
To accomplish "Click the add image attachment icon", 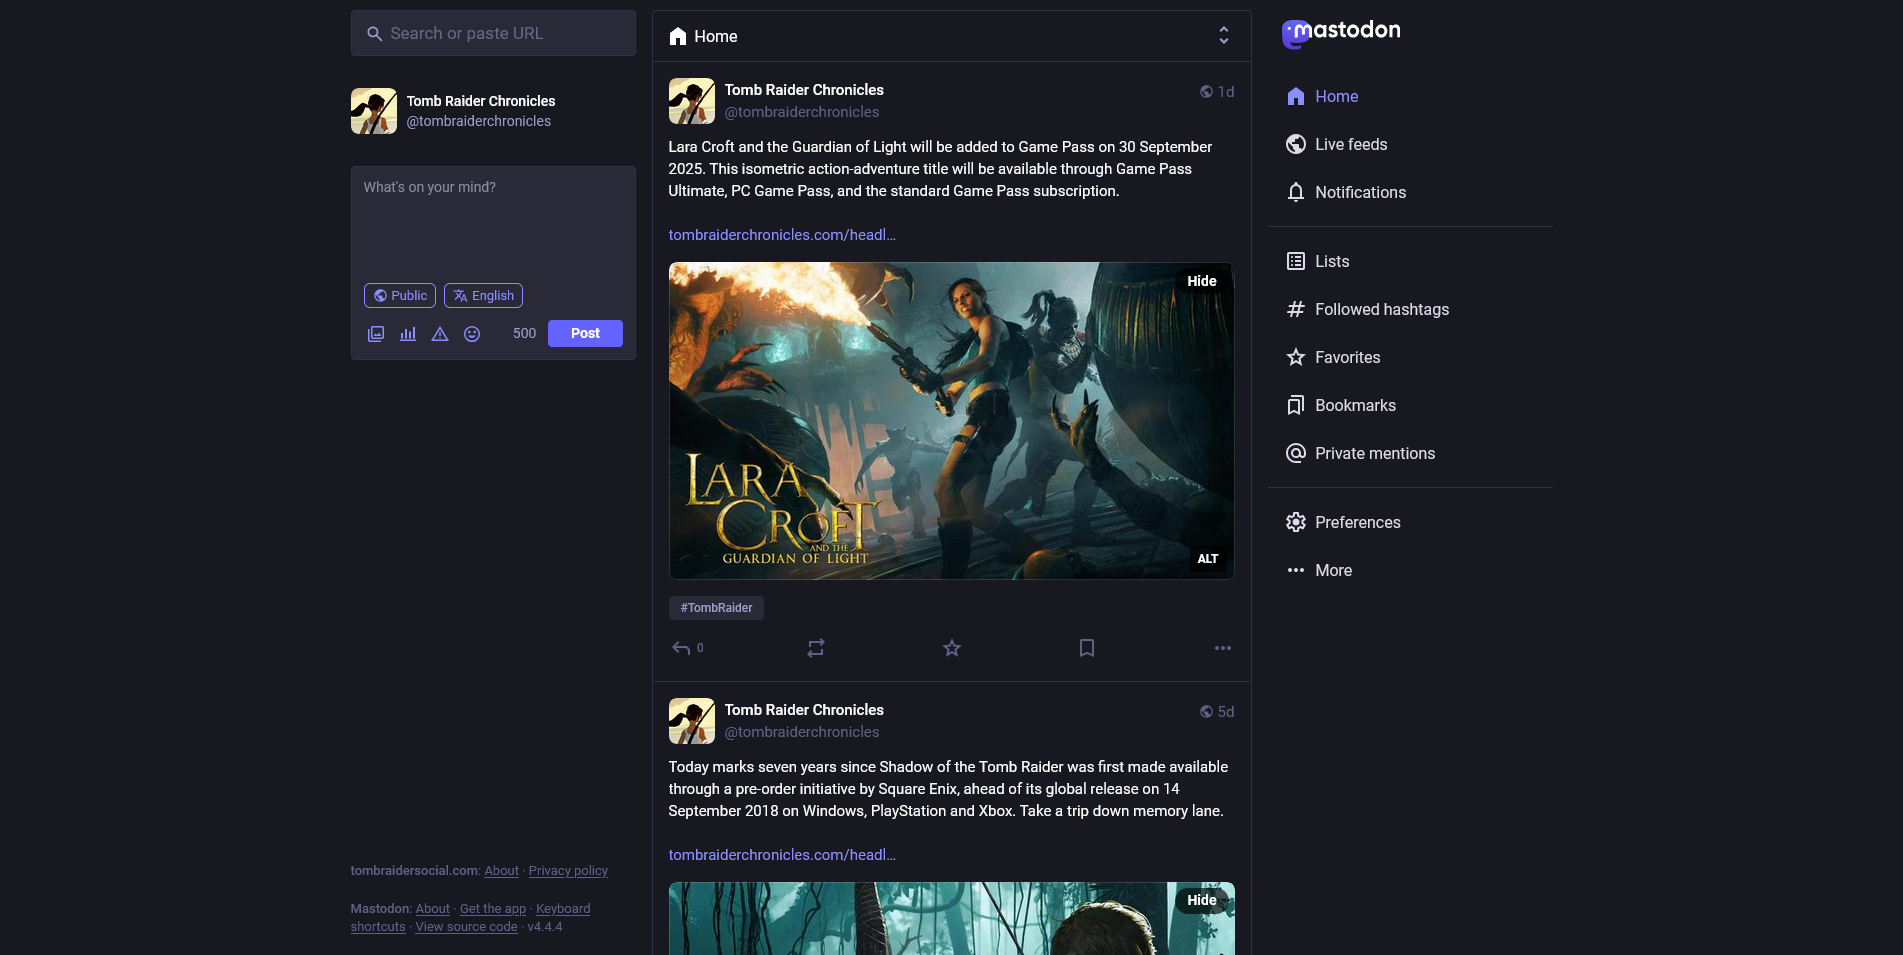I will [x=376, y=334].
